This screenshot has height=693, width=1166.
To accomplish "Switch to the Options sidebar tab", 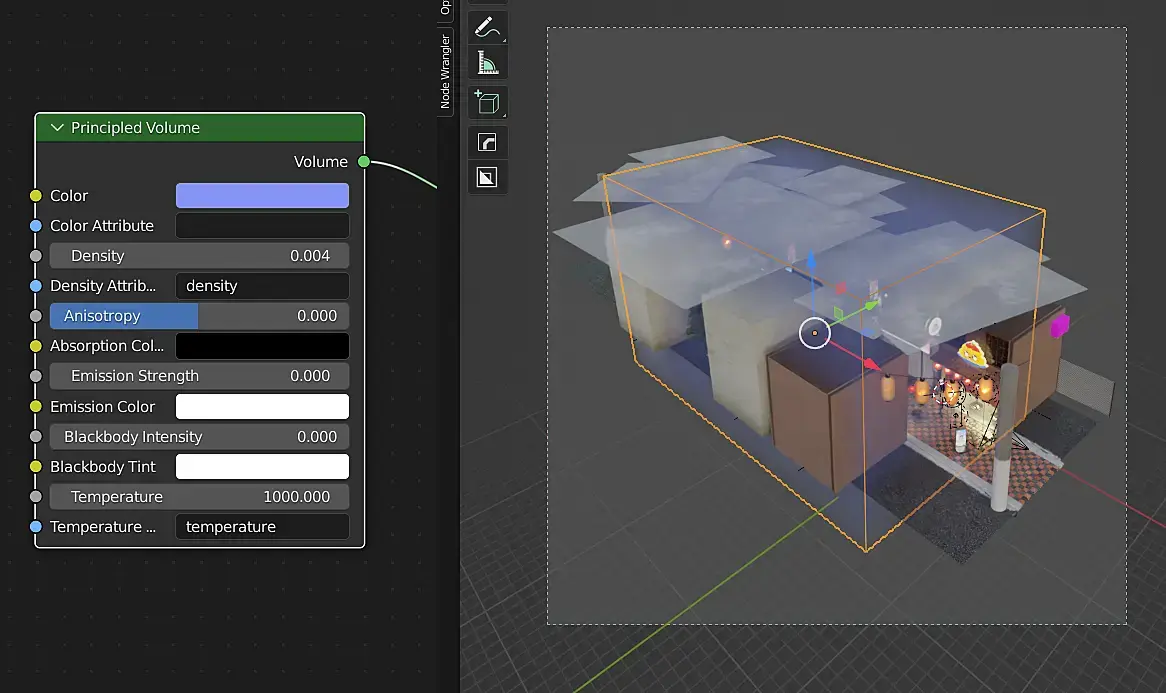I will coord(446,8).
